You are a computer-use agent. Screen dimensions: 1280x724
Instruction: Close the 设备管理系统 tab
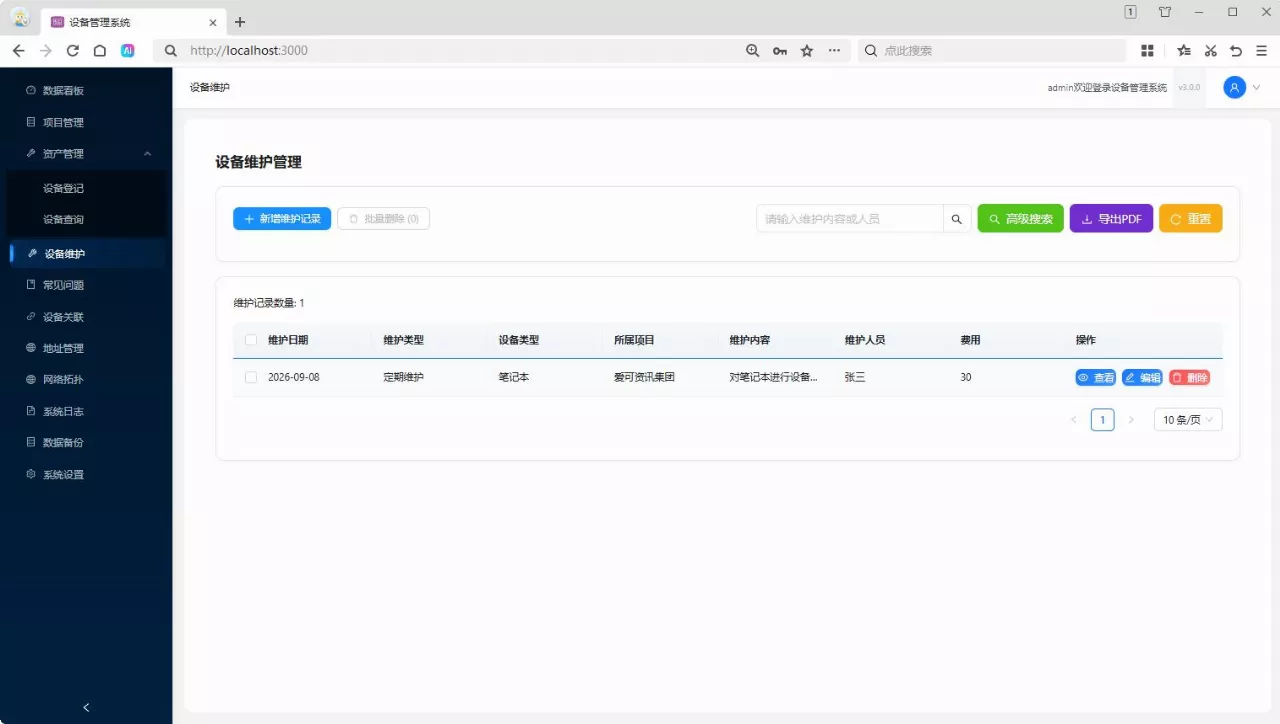point(212,22)
